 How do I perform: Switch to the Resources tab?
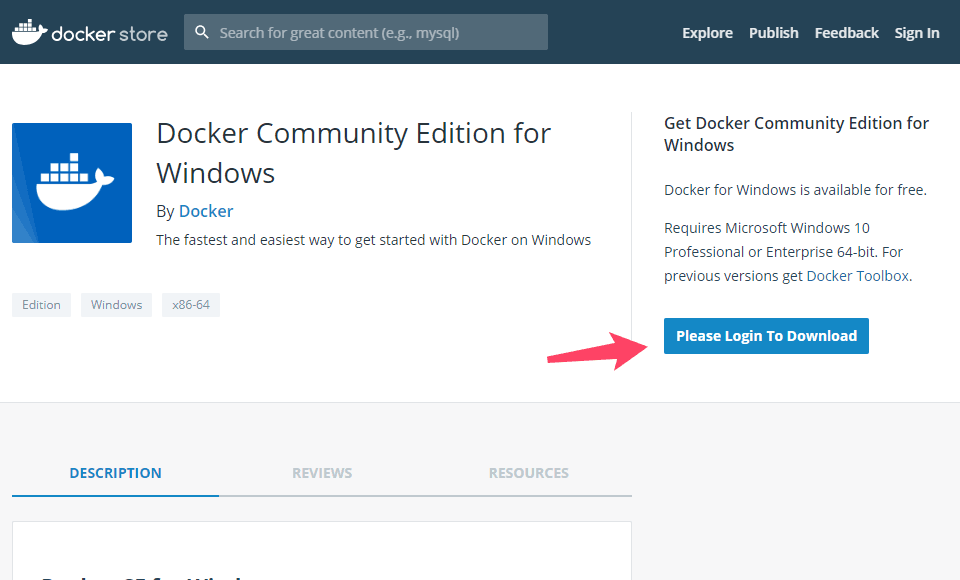click(x=528, y=473)
